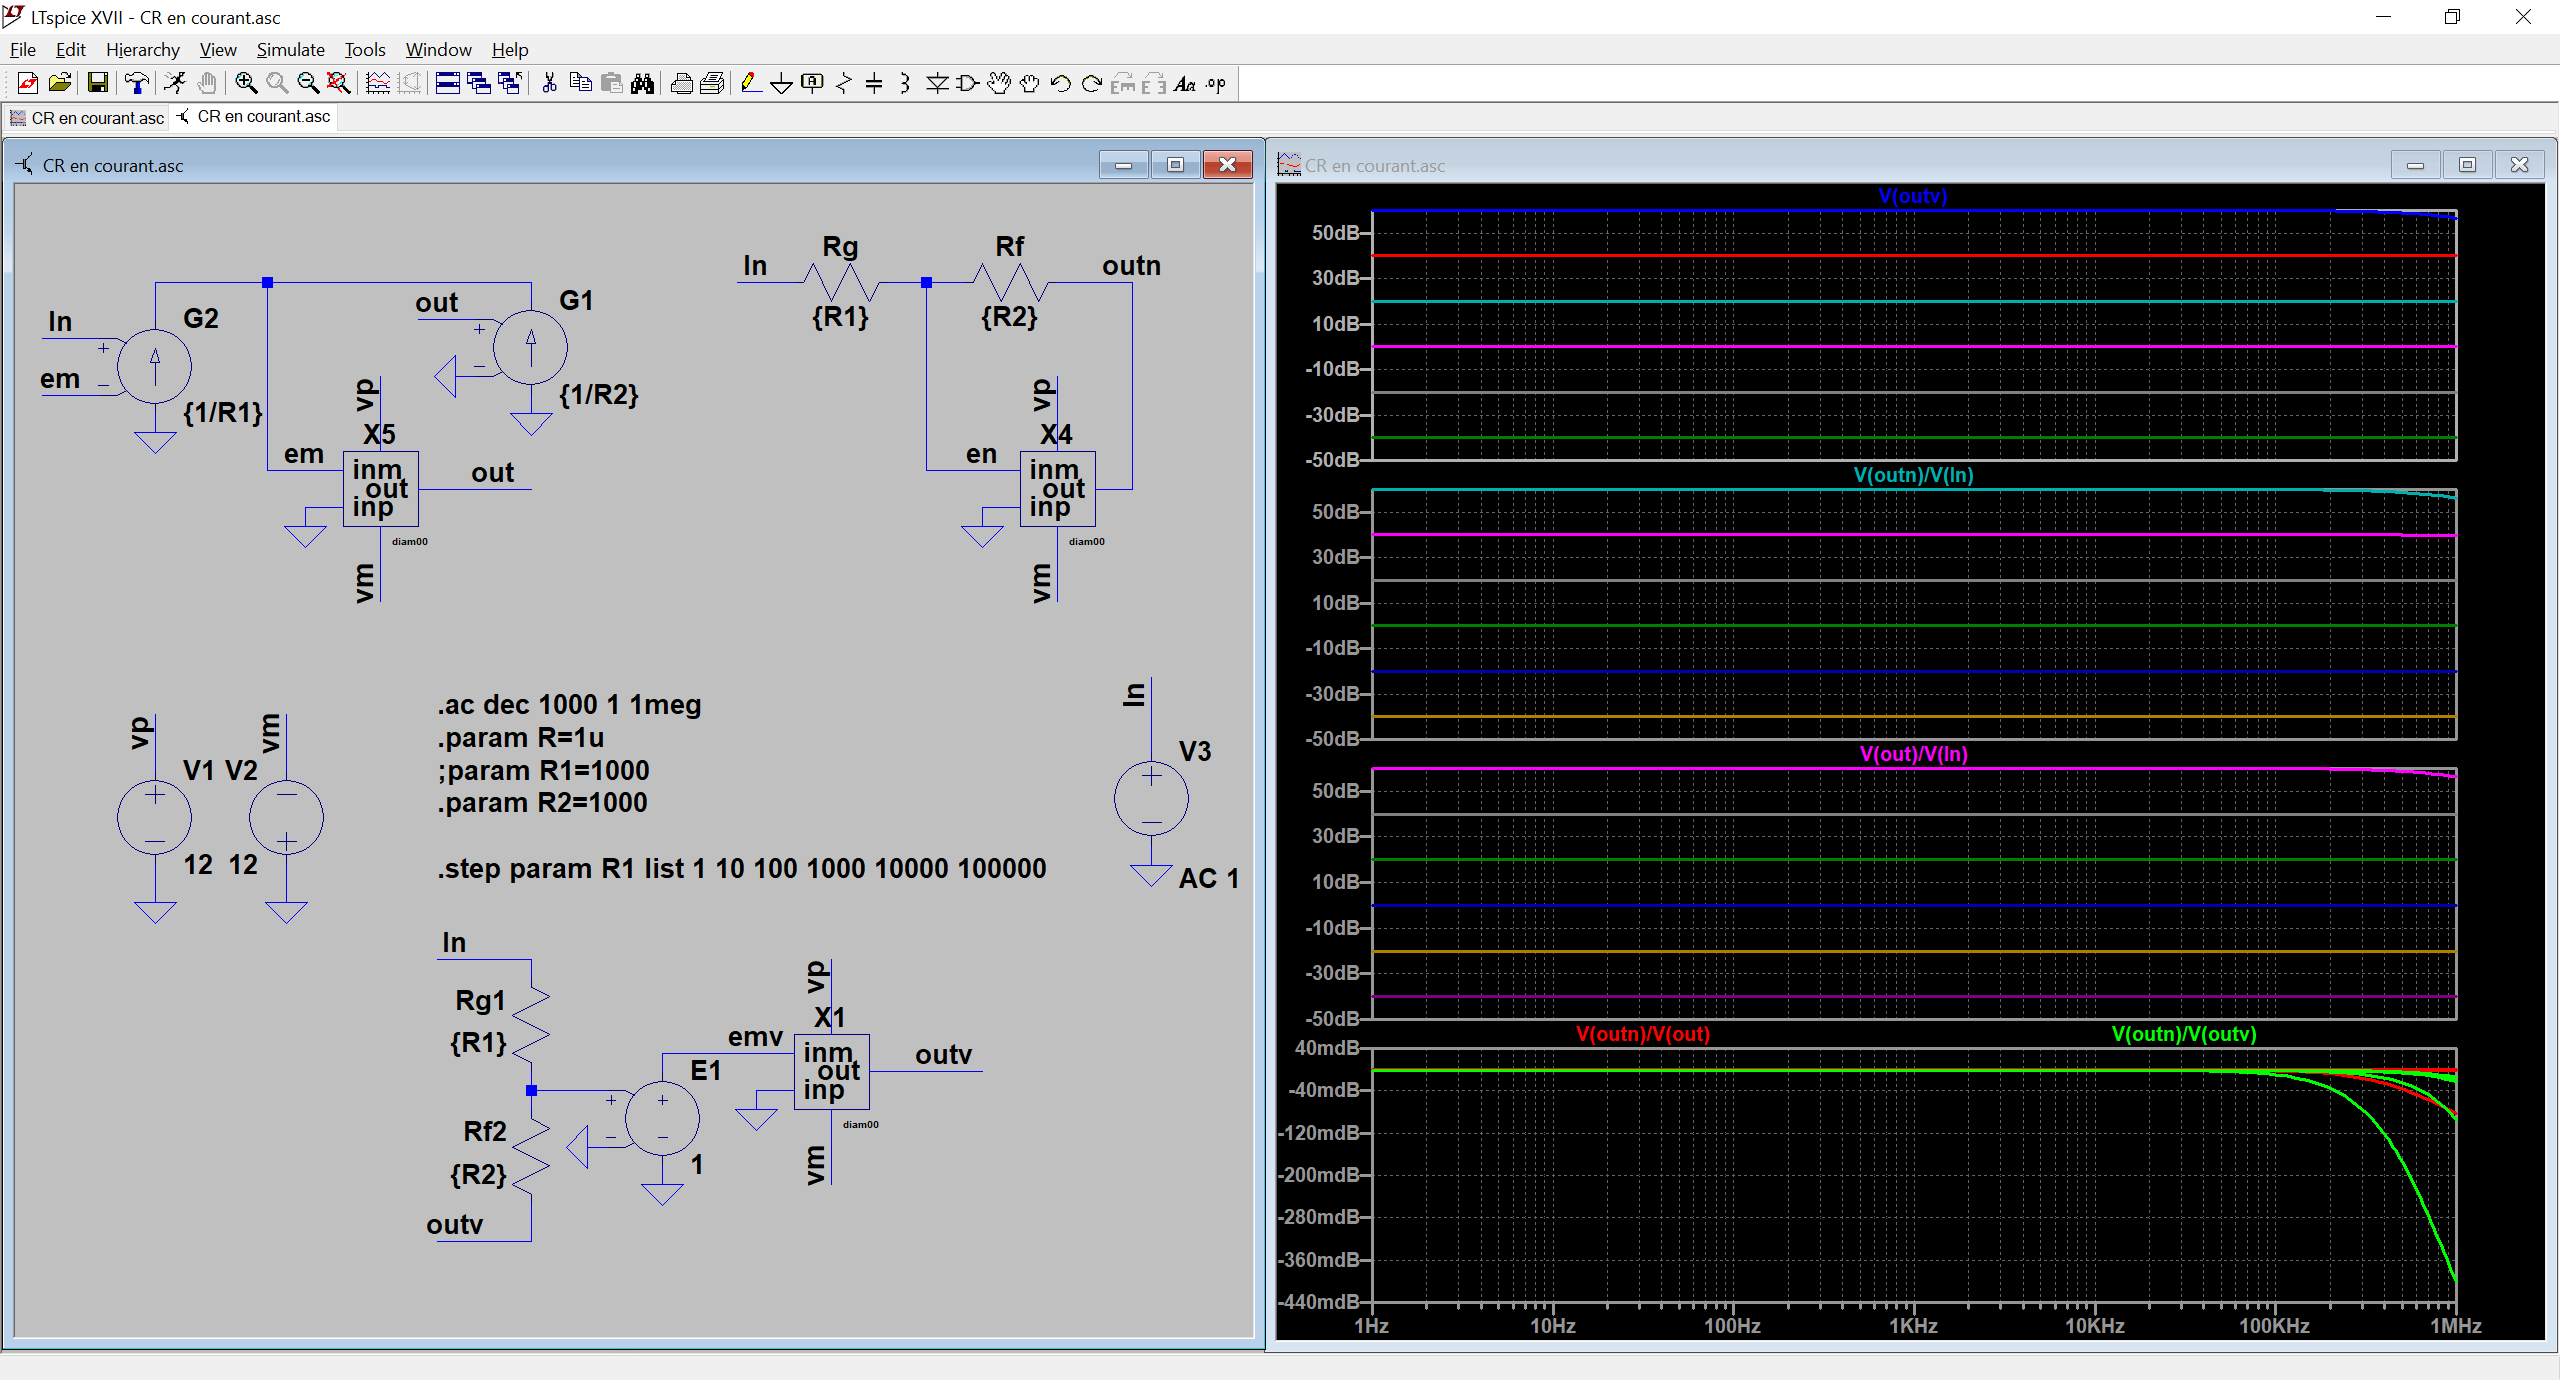
Task: Zoom in with magnifier plus icon
Action: [246, 84]
